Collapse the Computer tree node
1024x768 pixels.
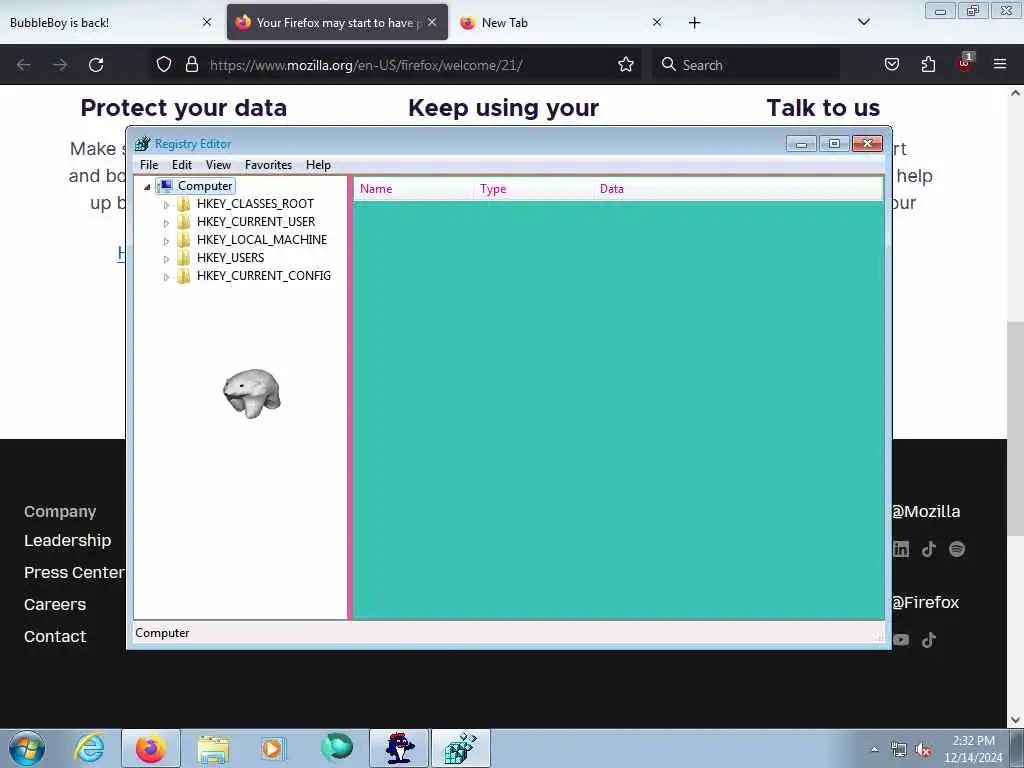(x=148, y=187)
